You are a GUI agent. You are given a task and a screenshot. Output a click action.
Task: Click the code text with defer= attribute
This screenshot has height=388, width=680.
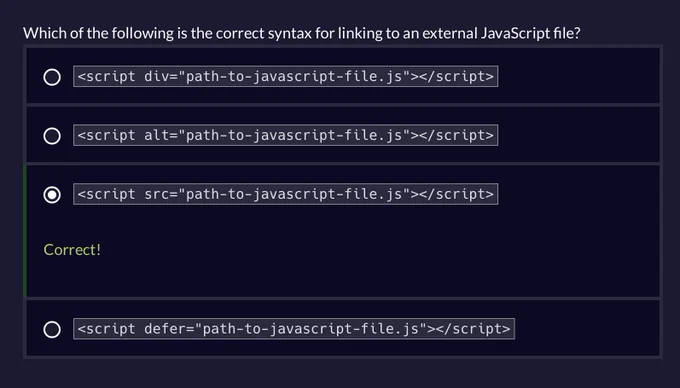294,329
